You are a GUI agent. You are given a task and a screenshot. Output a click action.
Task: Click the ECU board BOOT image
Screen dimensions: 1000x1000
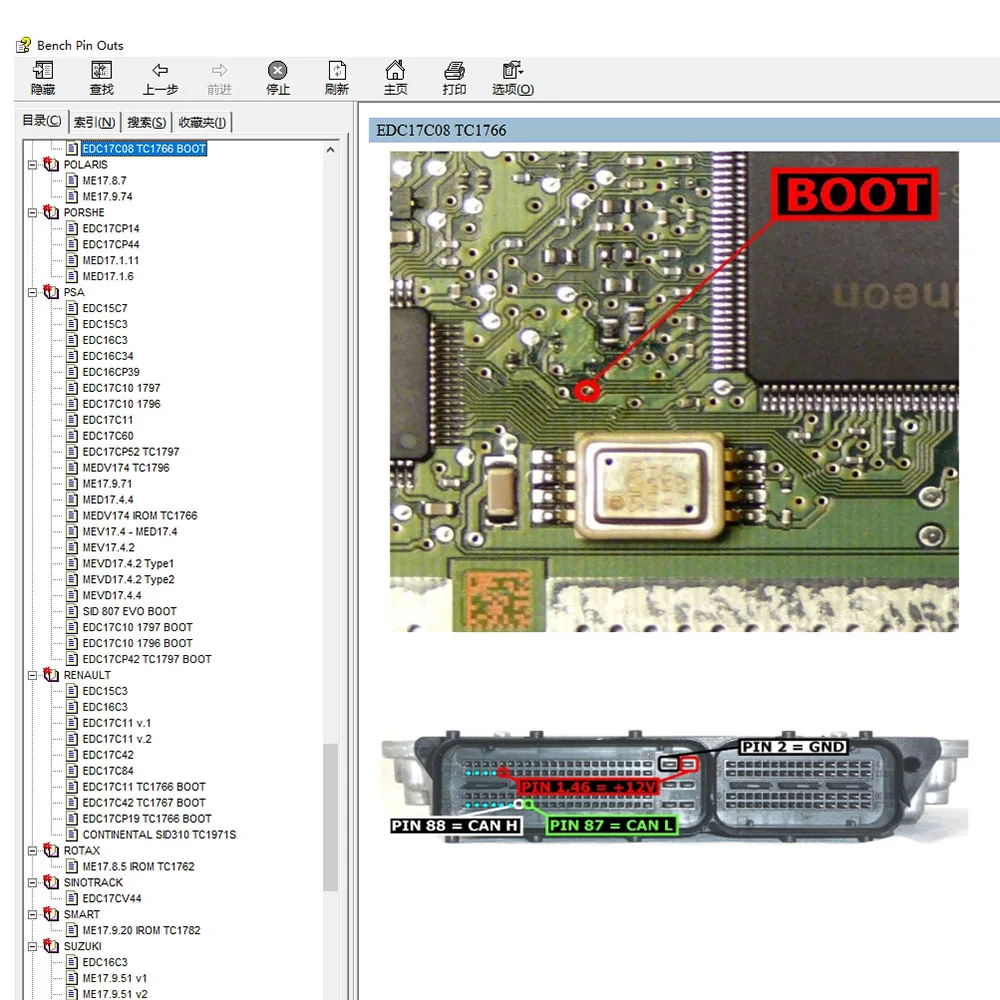point(673,391)
